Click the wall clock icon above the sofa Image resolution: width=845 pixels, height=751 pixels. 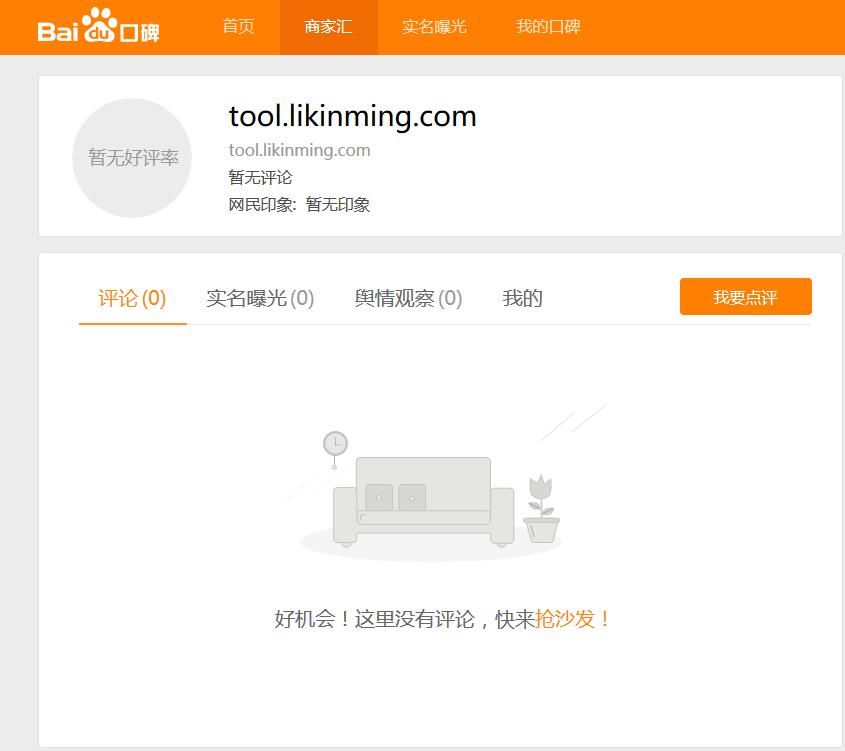[x=335, y=443]
